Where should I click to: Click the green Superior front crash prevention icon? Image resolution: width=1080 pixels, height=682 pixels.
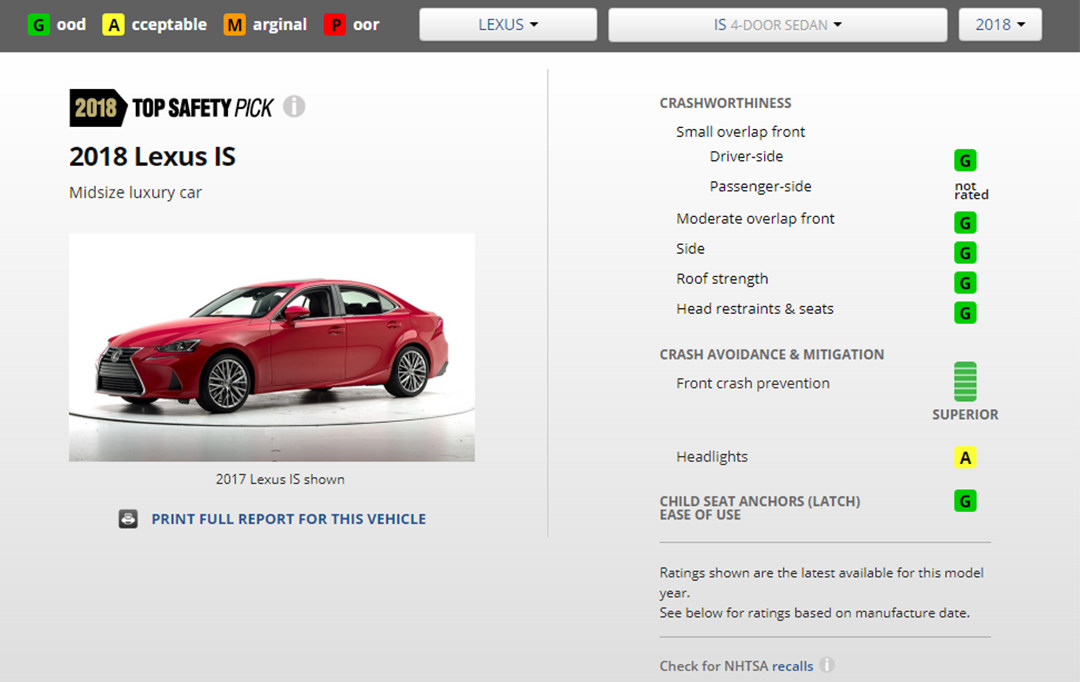(965, 382)
